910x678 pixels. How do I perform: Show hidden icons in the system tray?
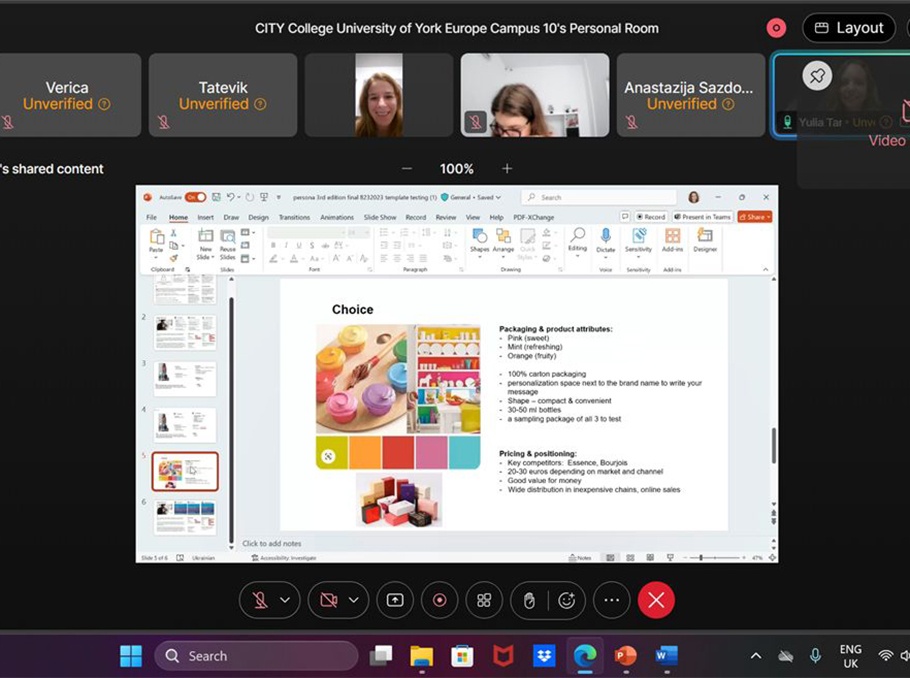(x=756, y=656)
